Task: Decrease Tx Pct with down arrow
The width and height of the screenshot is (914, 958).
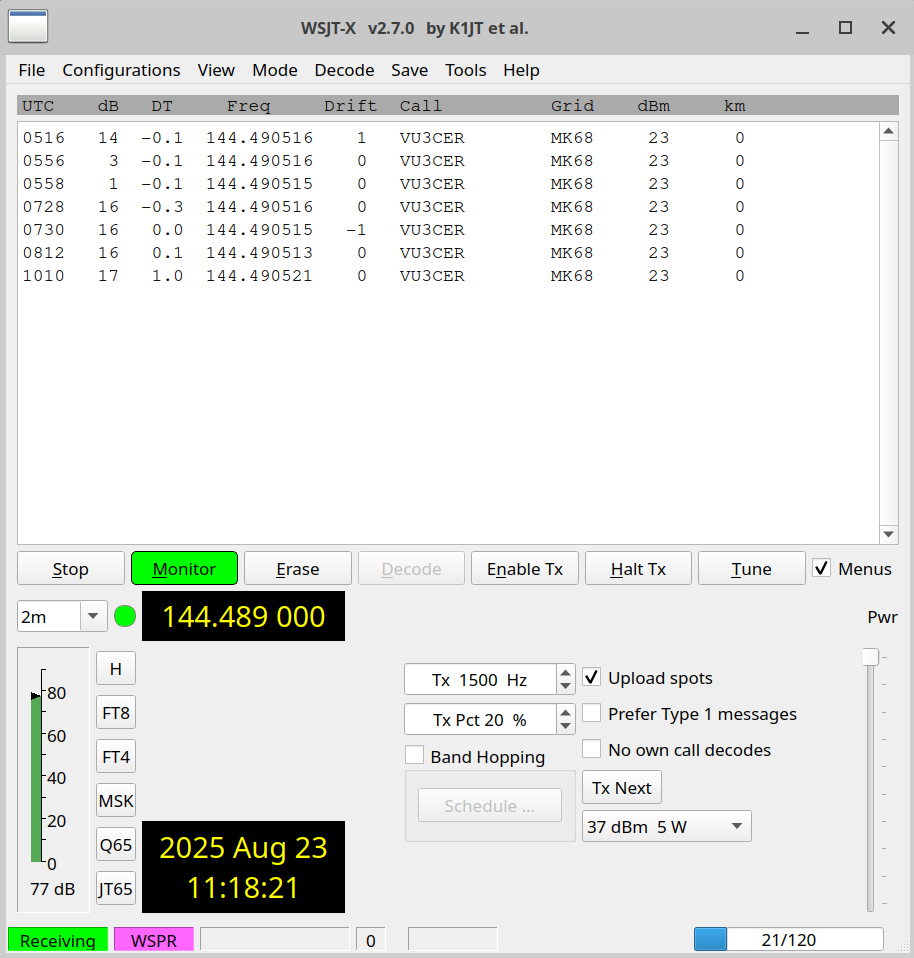Action: (x=566, y=727)
